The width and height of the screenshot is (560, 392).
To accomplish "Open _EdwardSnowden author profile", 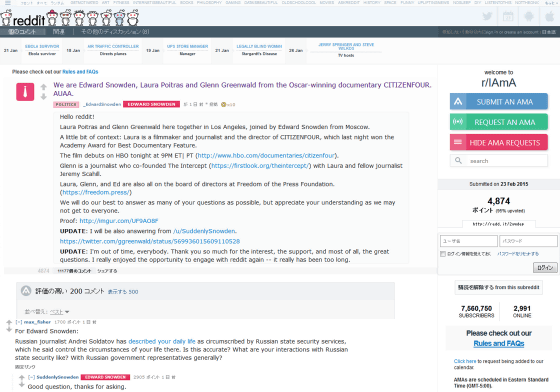I will point(102,105).
